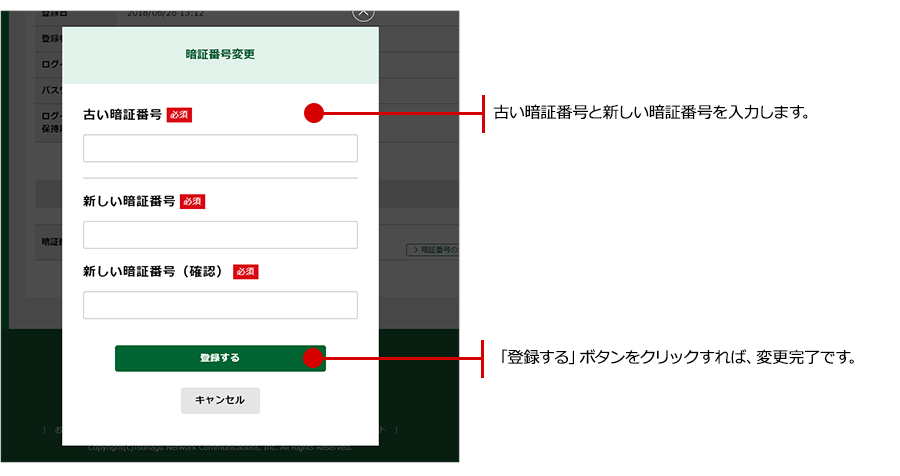Open the dimmed 暗証番号の変更 link behind dialog
This screenshot has width=900, height=476.
[432, 248]
